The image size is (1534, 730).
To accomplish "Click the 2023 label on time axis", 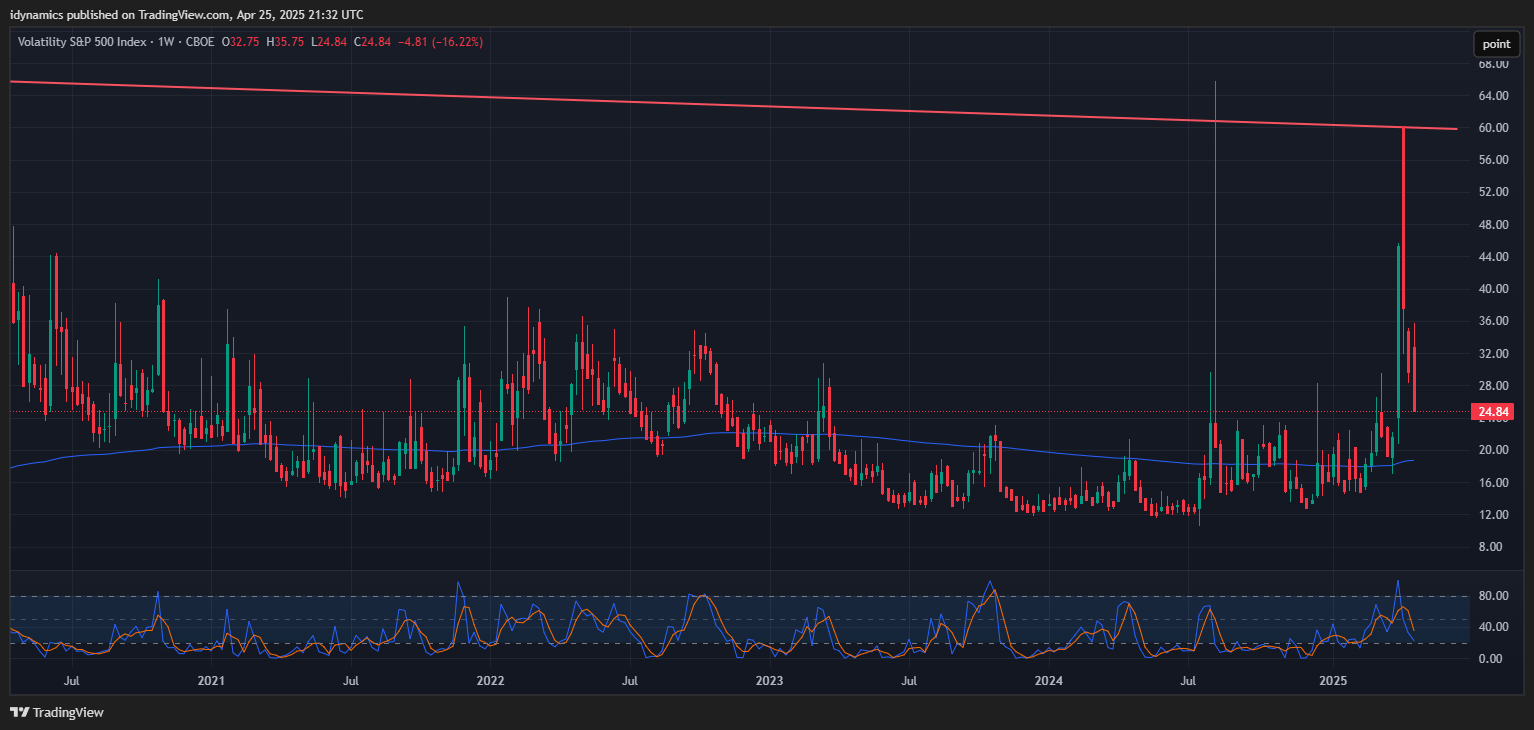I will click(x=769, y=681).
